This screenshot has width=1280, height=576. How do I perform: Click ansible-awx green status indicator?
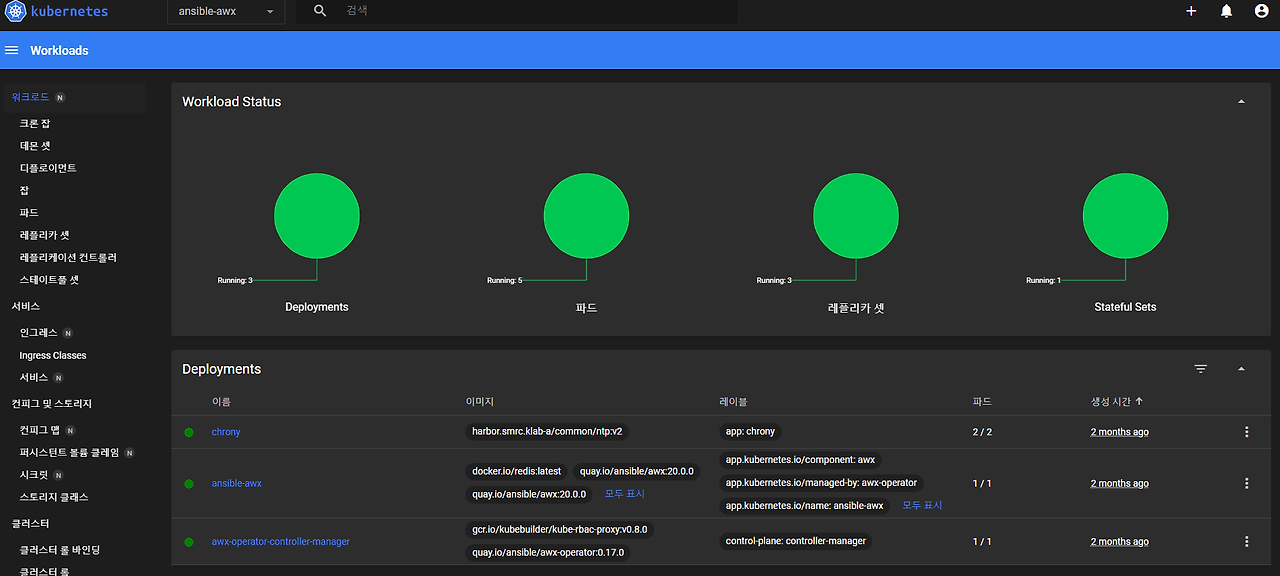pos(188,483)
